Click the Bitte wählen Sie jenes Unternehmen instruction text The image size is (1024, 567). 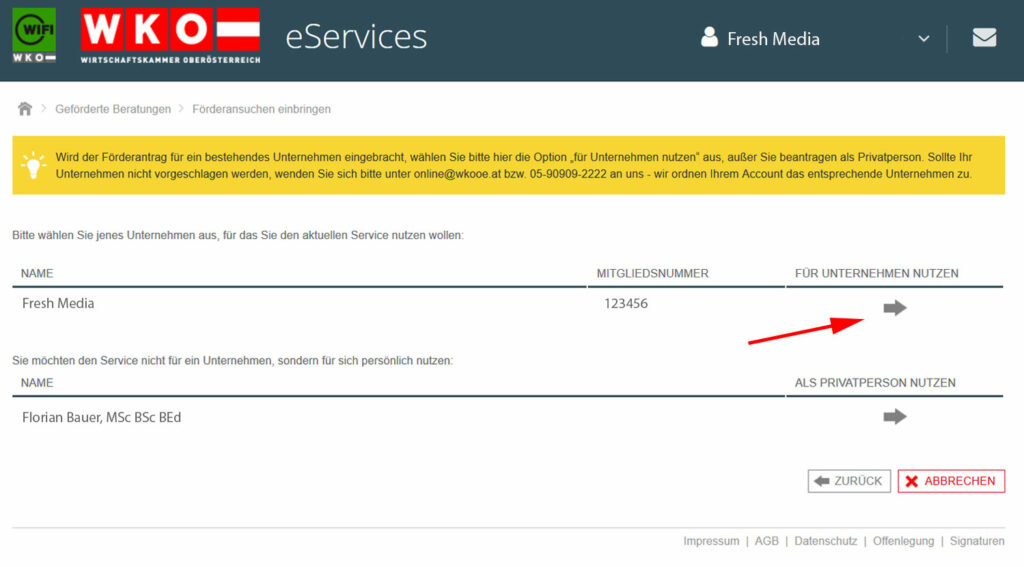pyautogui.click(x=238, y=235)
